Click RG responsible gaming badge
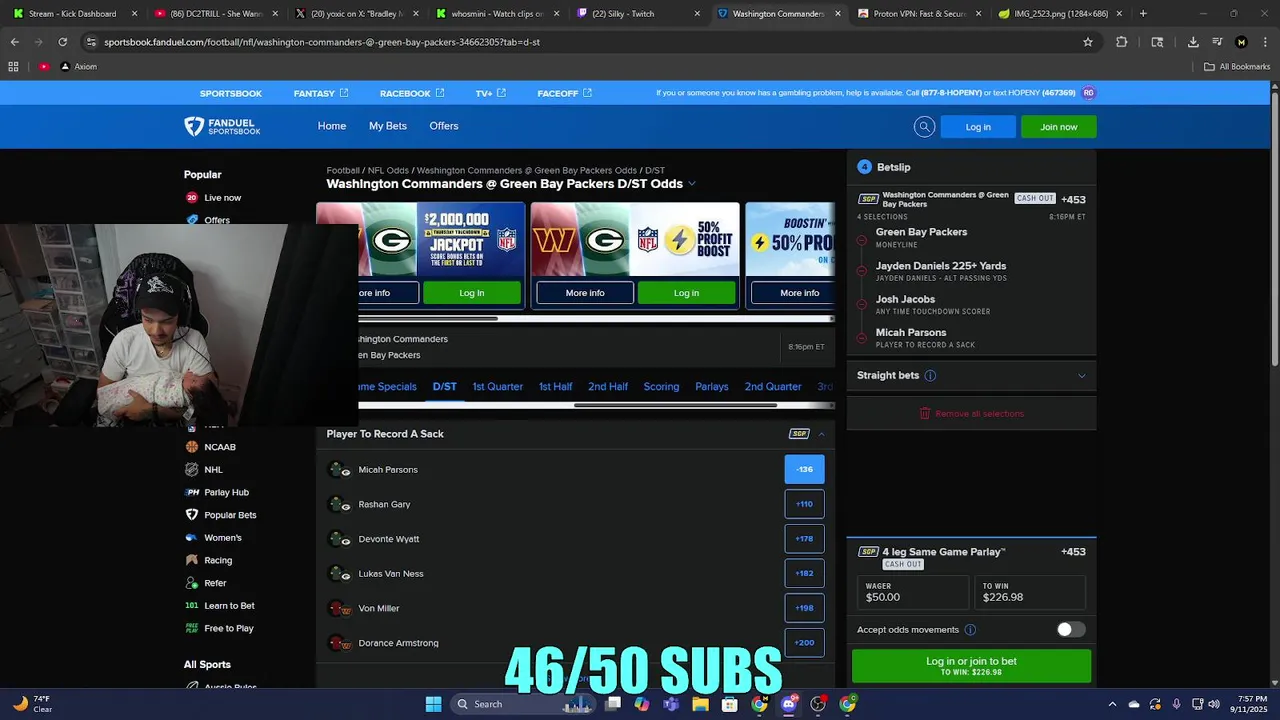 1088,93
